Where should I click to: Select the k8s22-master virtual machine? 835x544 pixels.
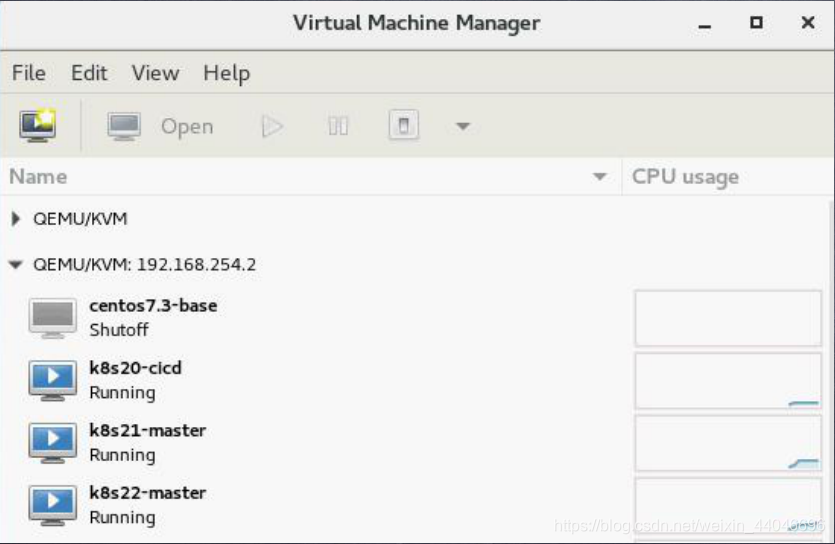(x=148, y=493)
